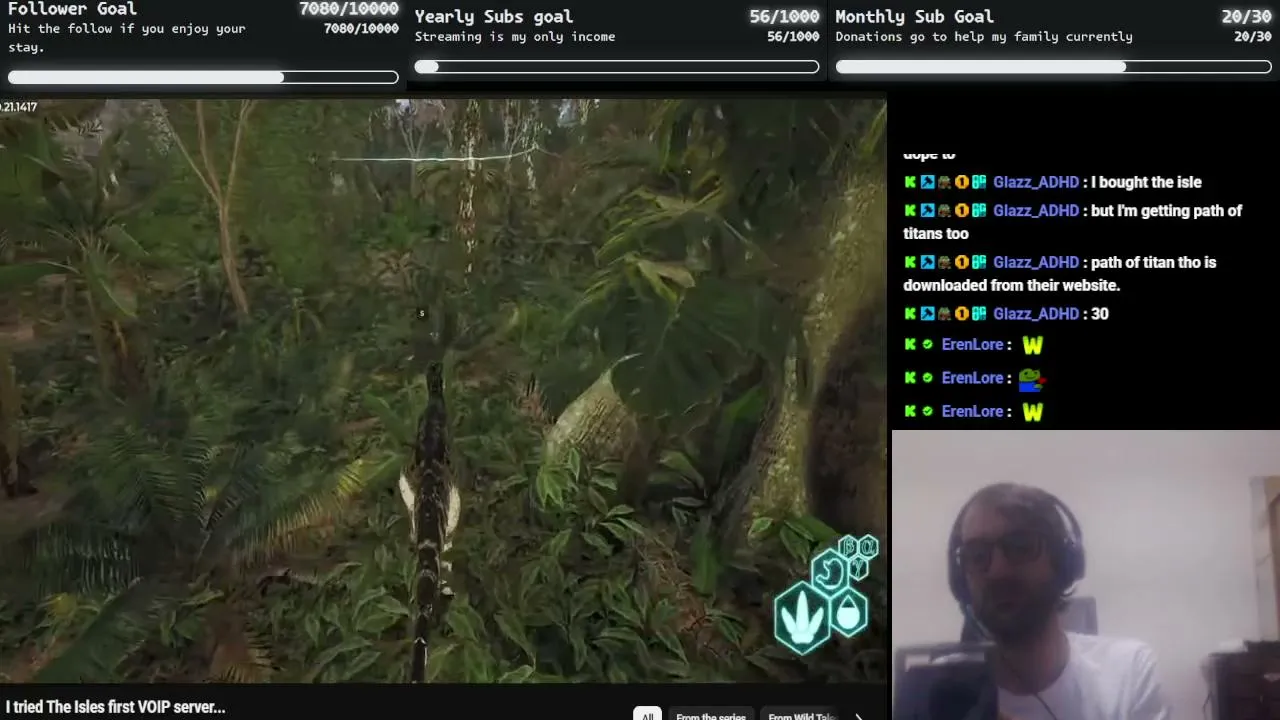This screenshot has height=720, width=1280.
Task: Click the dinosaur footprint health hexagon
Action: [x=801, y=617]
